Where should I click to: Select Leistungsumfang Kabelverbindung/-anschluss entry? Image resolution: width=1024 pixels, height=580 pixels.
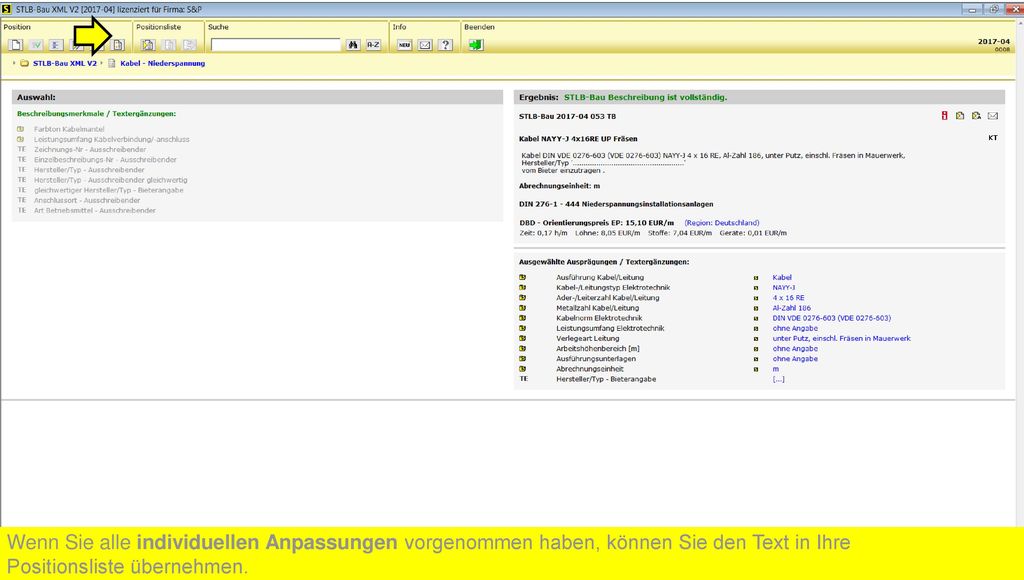pyautogui.click(x=112, y=139)
